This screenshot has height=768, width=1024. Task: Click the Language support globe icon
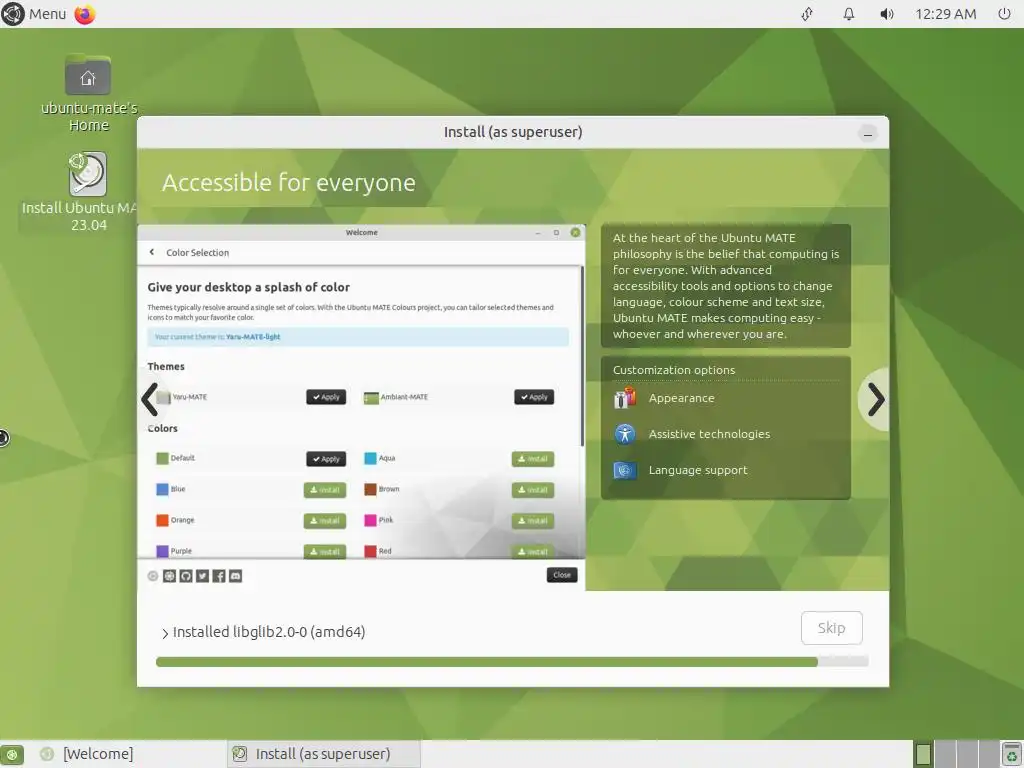pos(625,470)
